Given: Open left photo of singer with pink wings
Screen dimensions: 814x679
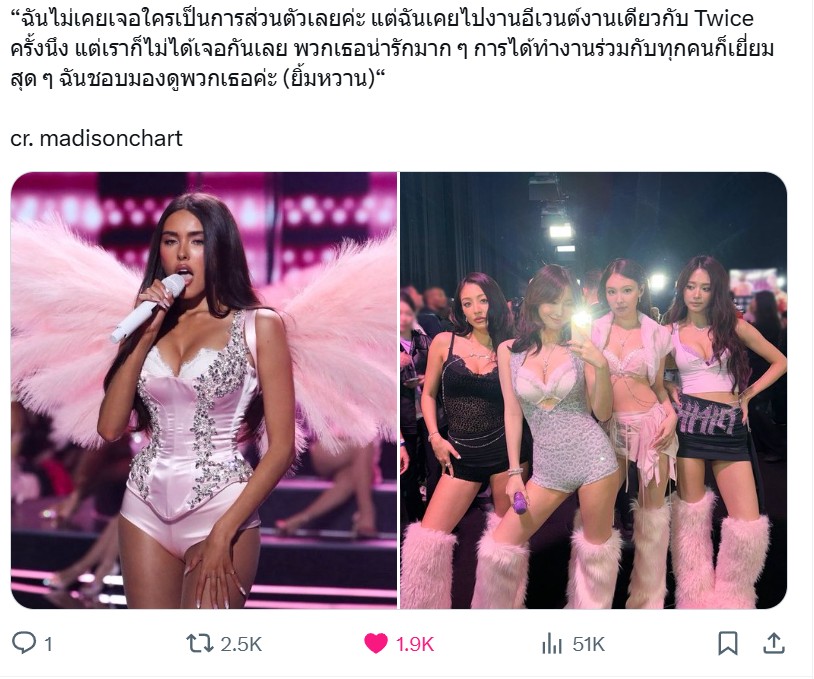Looking at the screenshot, I should [x=204, y=390].
